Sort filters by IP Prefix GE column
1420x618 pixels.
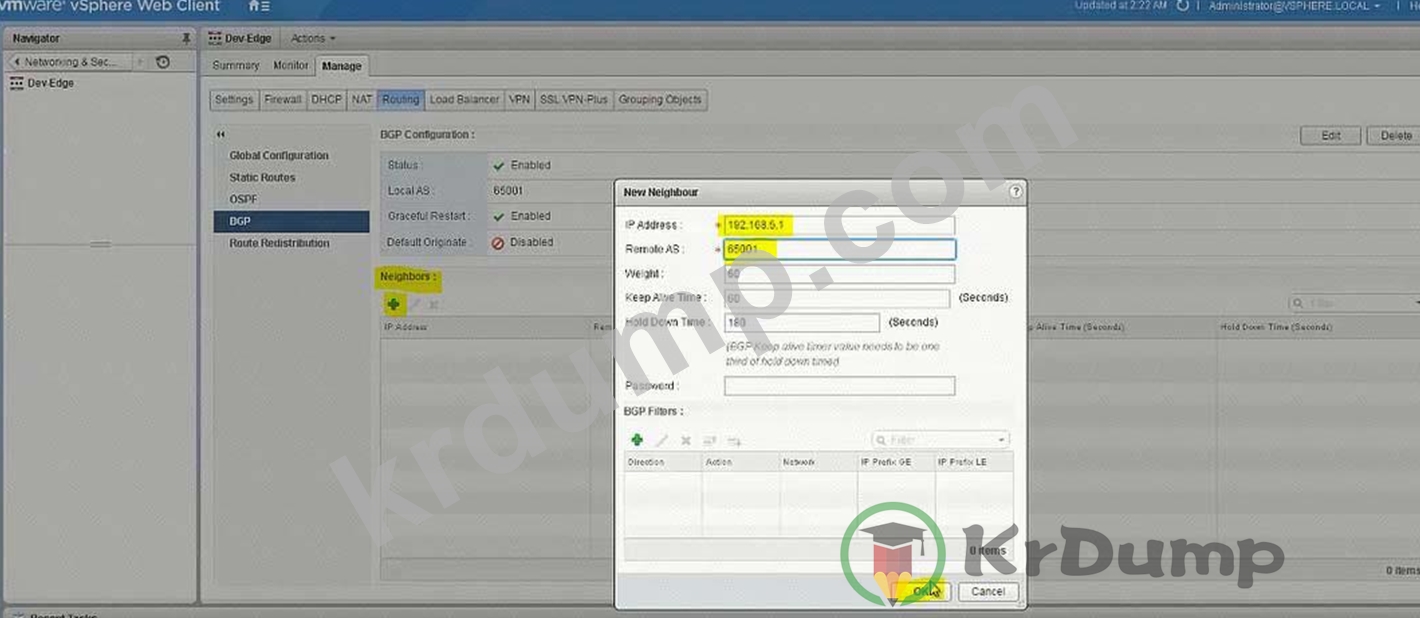(896, 462)
